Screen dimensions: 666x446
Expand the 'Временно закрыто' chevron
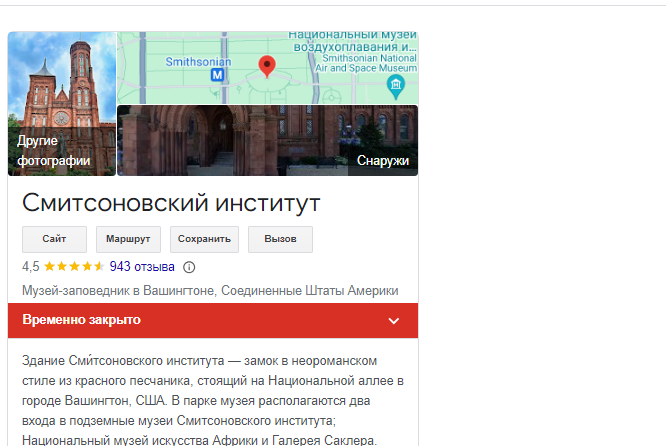[x=394, y=321]
